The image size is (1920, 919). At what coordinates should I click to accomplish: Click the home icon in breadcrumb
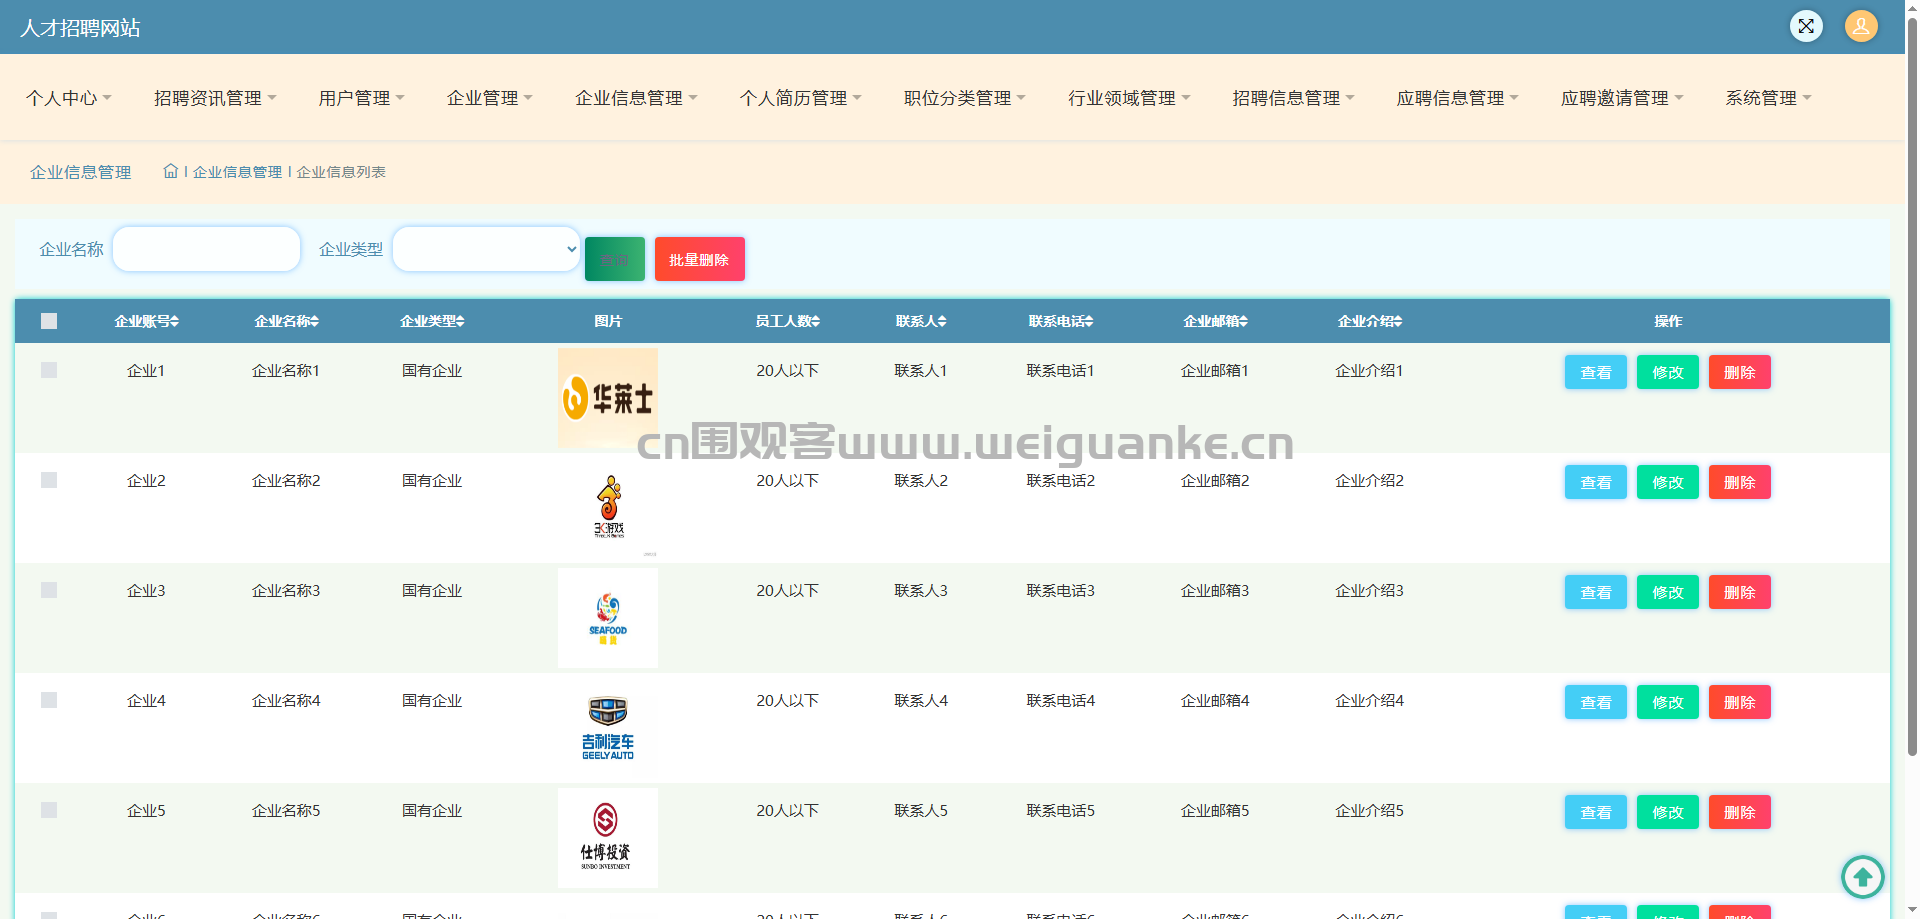tap(171, 171)
